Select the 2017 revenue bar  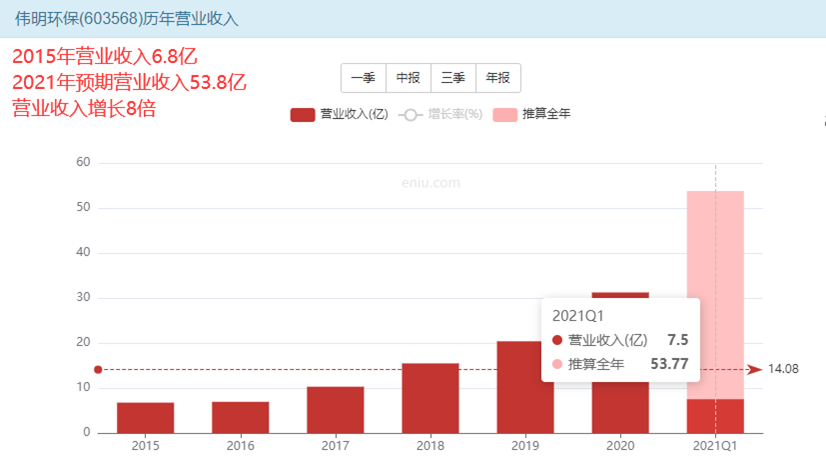pos(335,410)
